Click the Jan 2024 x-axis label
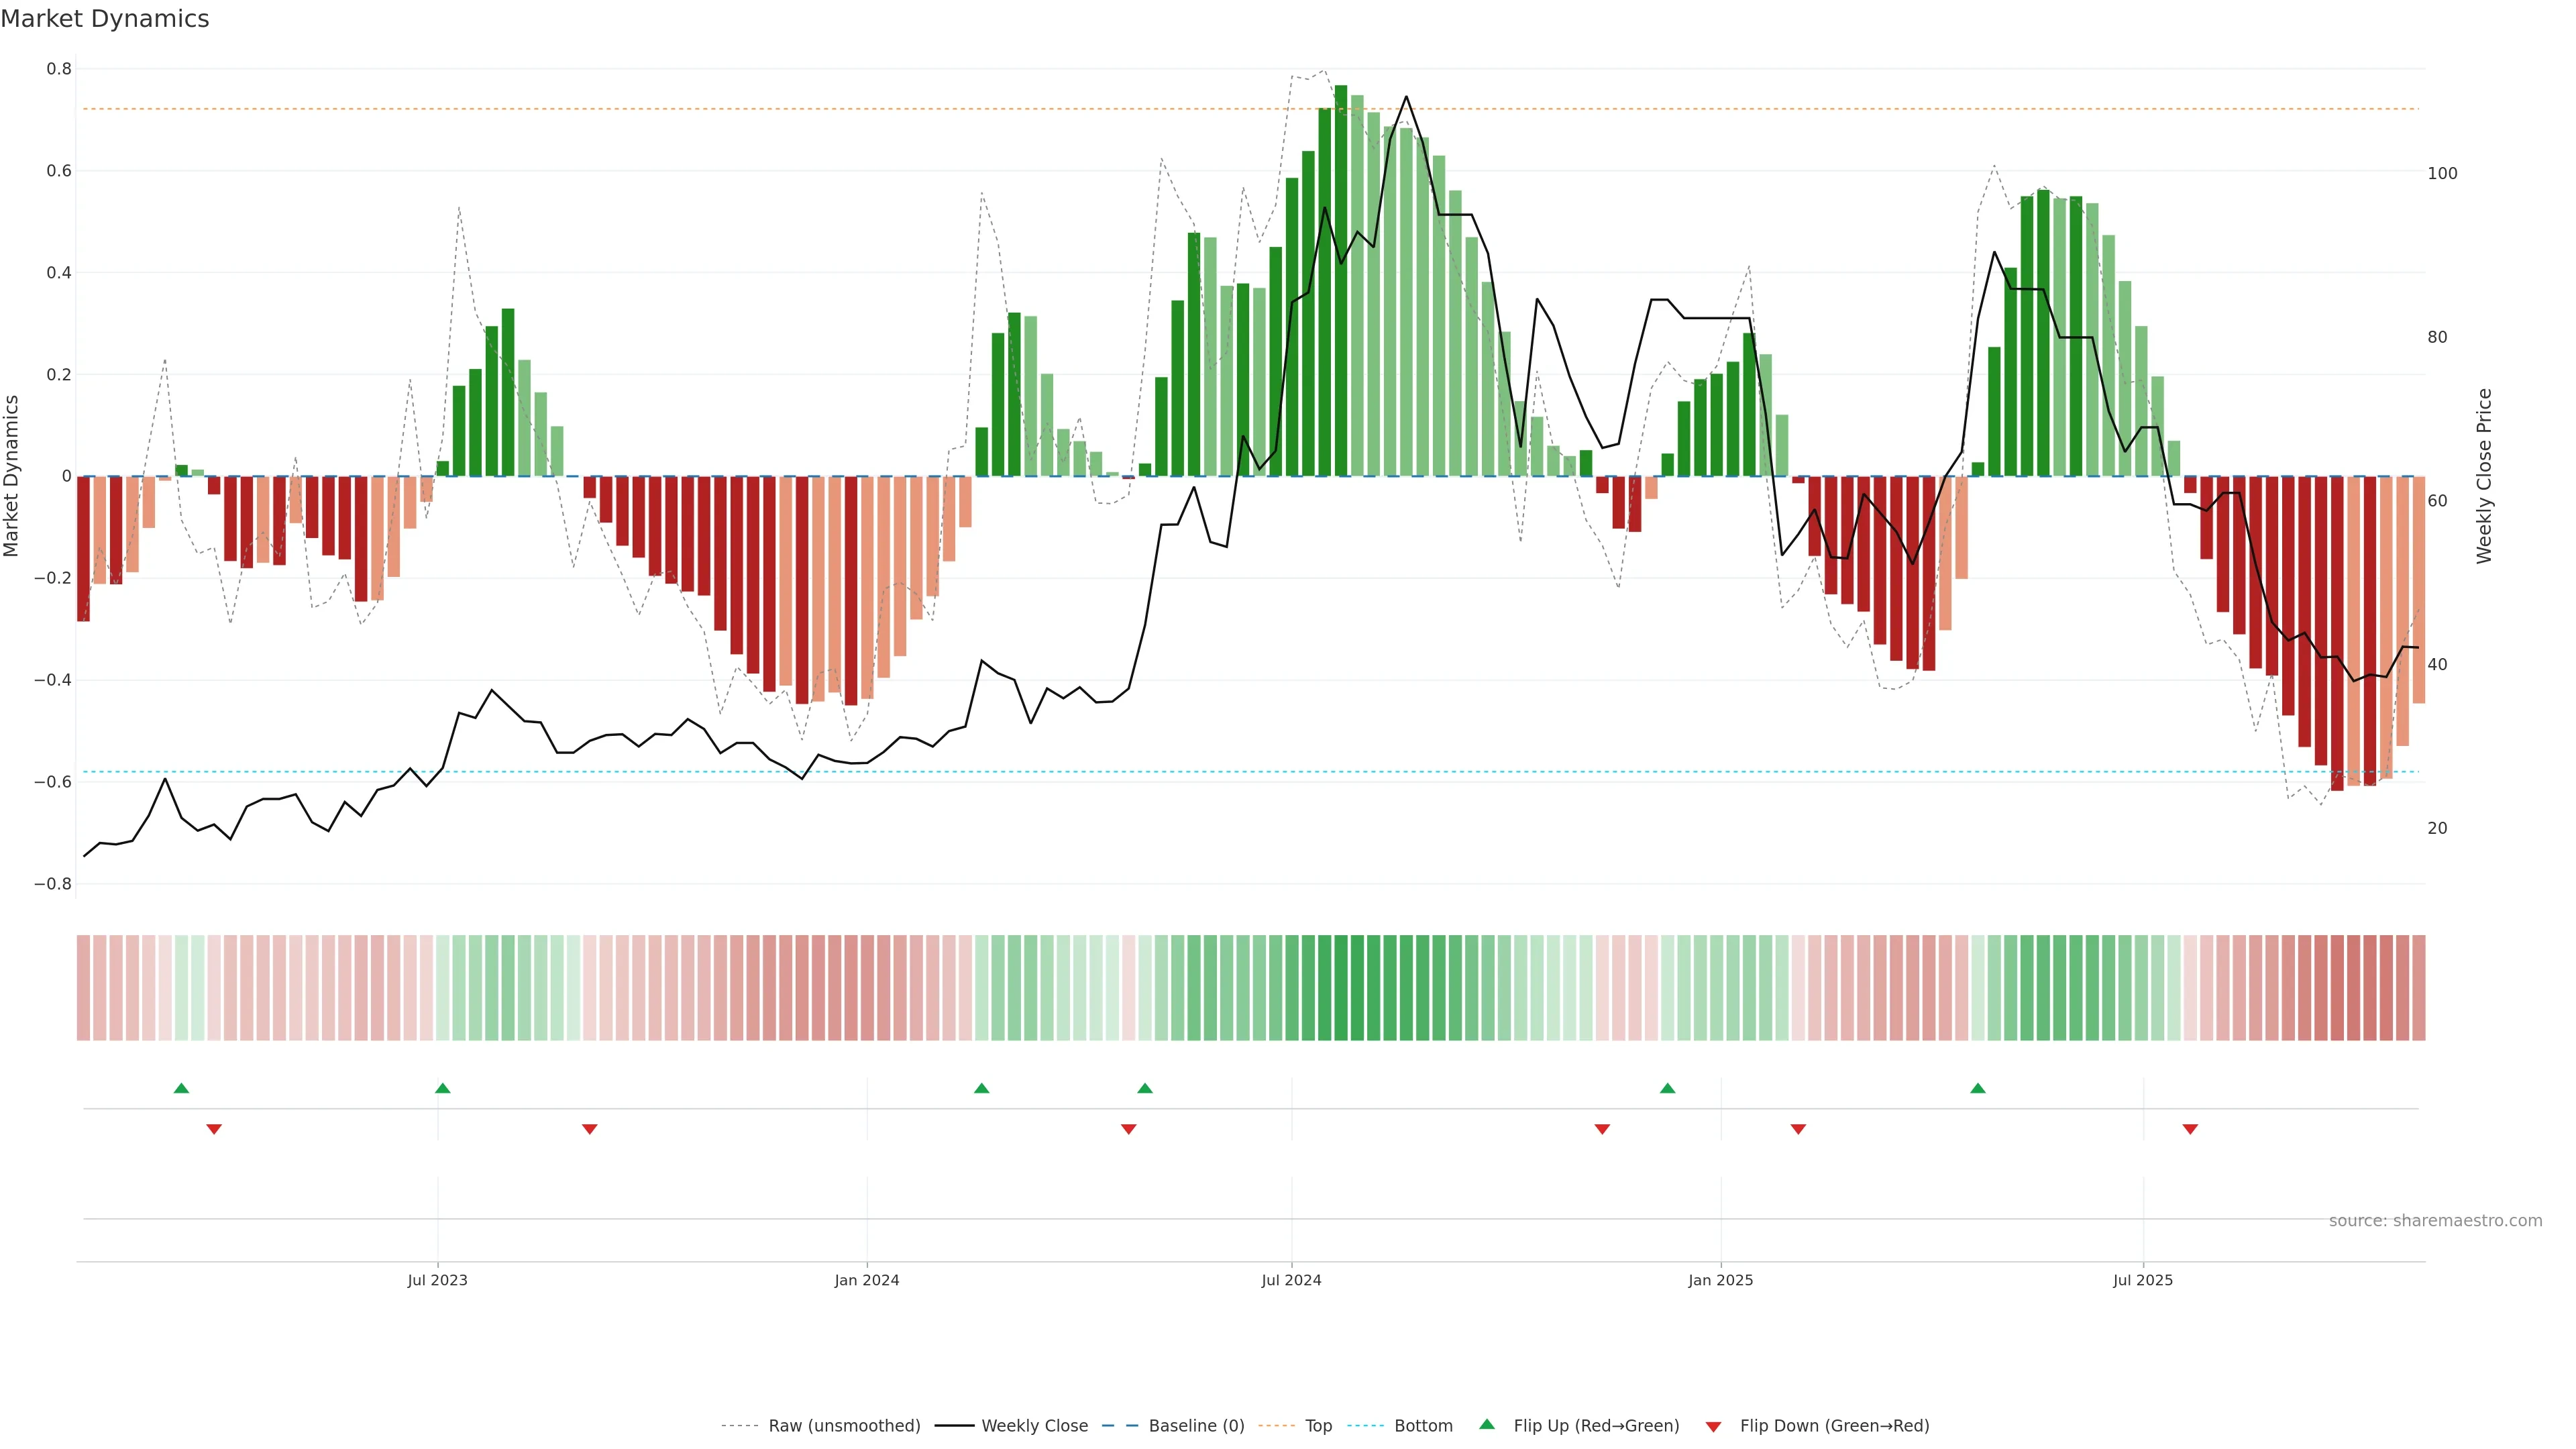Screen dimensions: 2576x1449 pos(867,1280)
